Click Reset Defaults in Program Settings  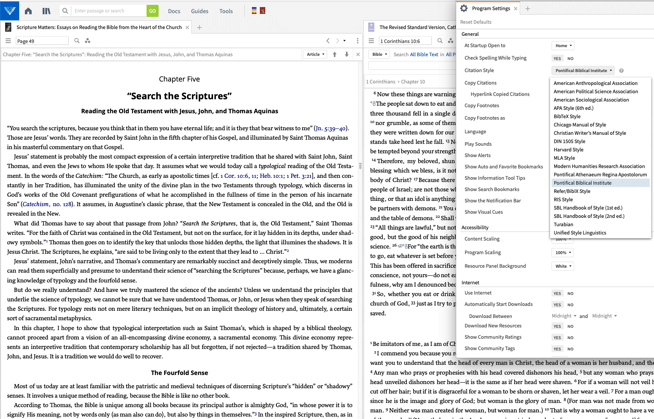[476, 22]
